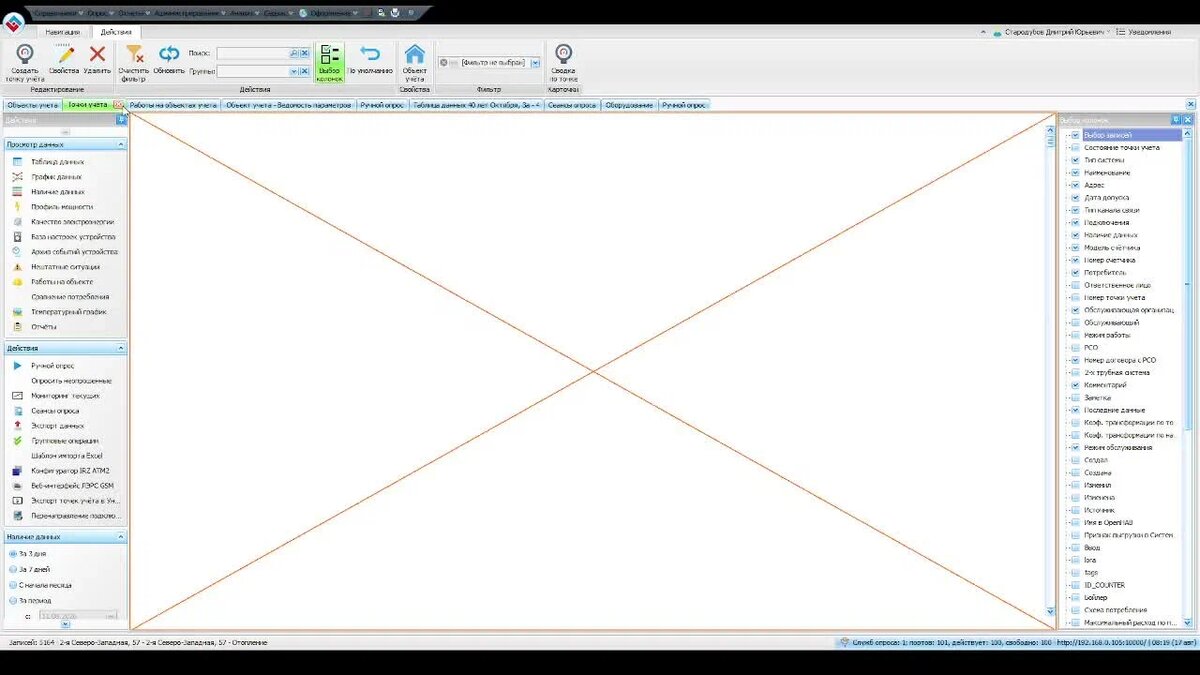The image size is (1200, 675).
Task: Collapse the Просмотр данных panel section
Action: tap(121, 145)
